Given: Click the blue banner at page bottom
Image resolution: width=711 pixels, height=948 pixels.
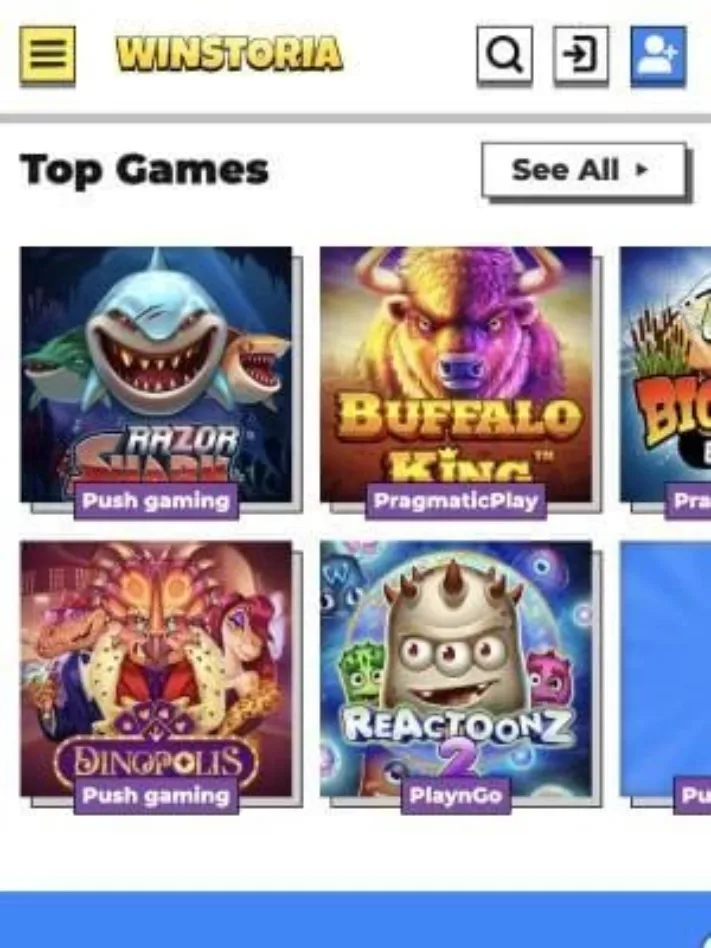Looking at the screenshot, I should (356, 919).
